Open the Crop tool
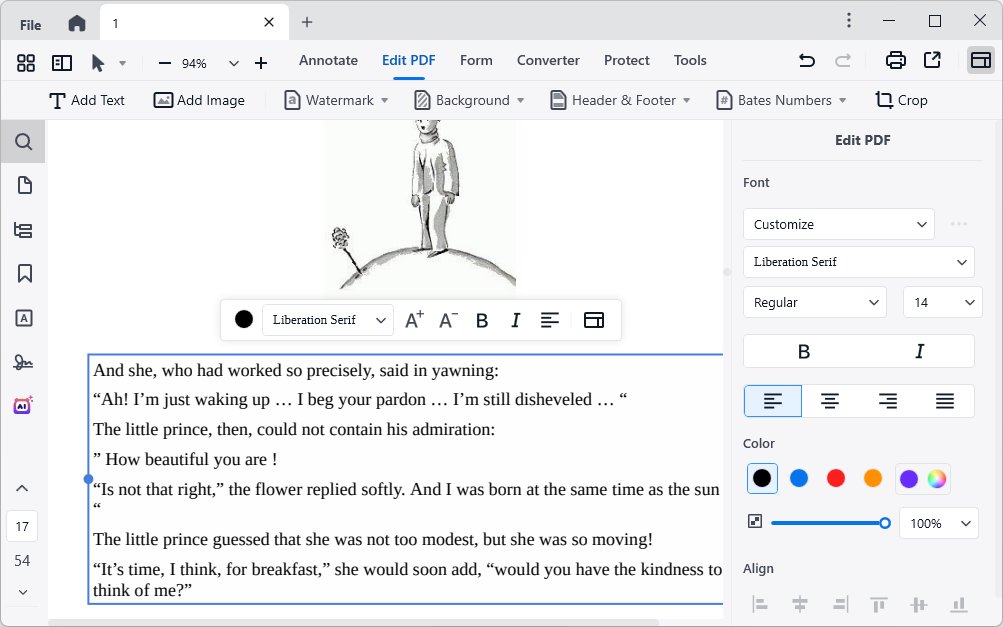The width and height of the screenshot is (1003, 627). [x=900, y=100]
